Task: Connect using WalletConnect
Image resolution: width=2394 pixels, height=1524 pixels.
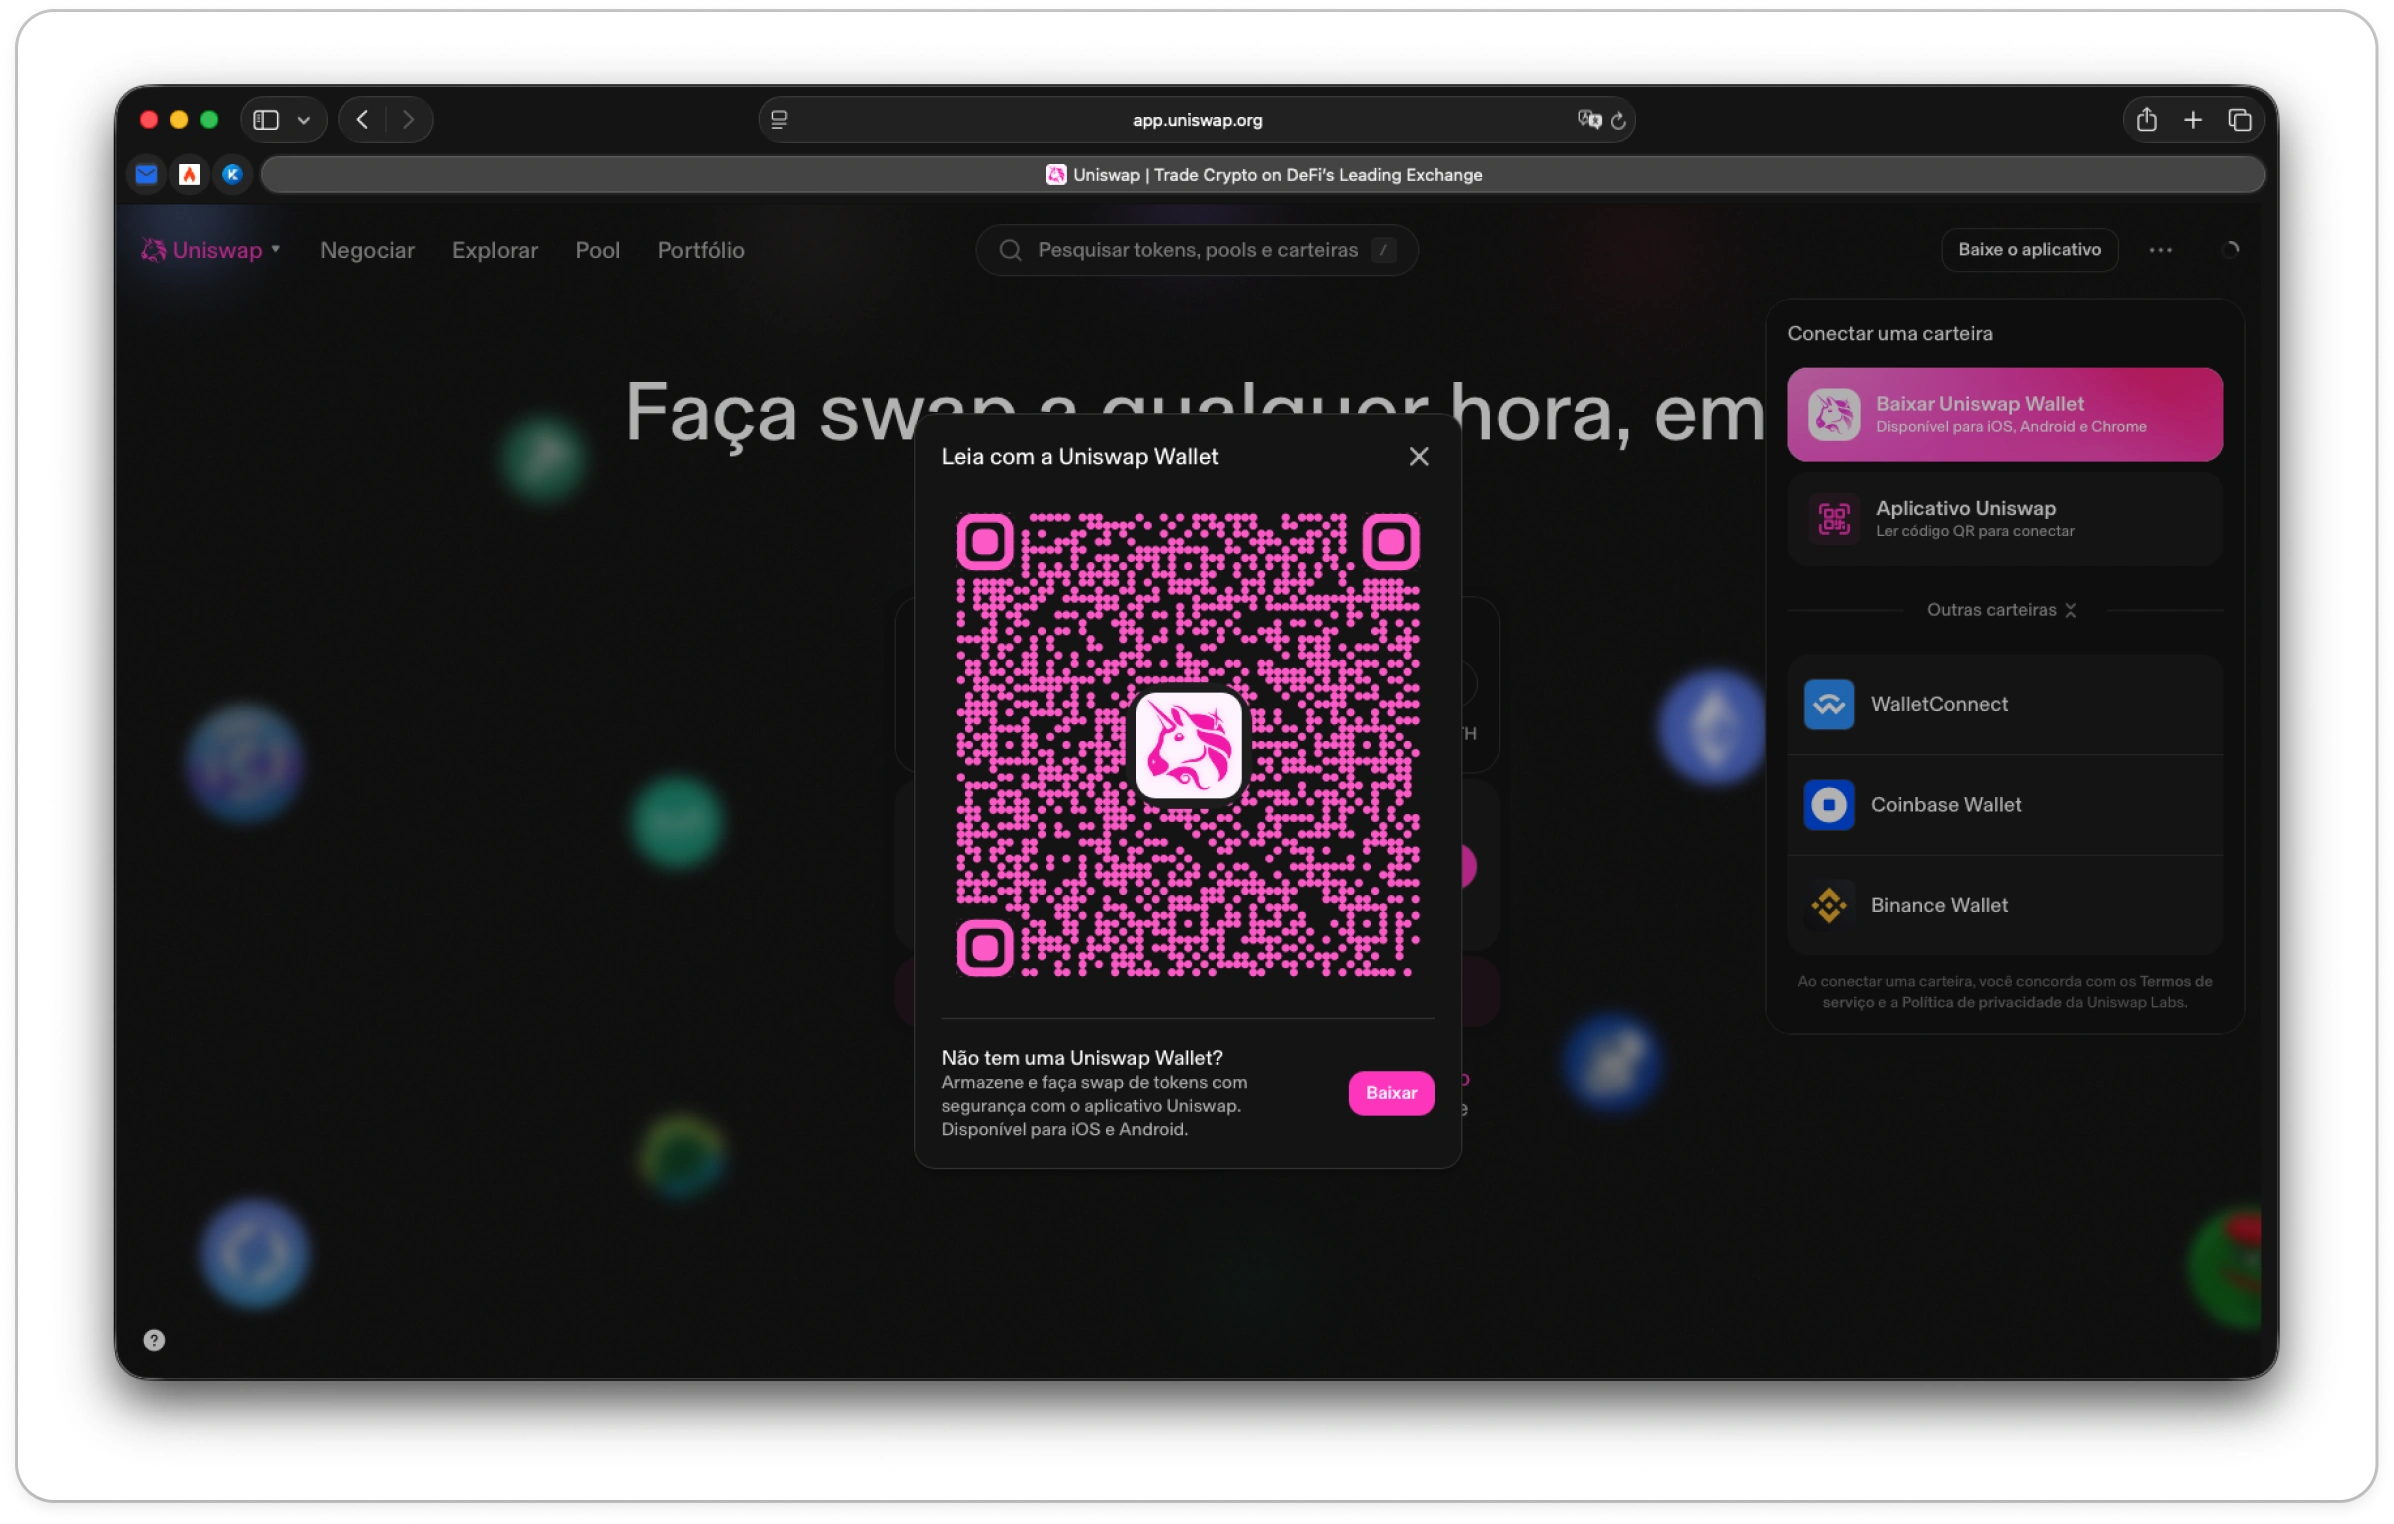Action: click(2004, 704)
